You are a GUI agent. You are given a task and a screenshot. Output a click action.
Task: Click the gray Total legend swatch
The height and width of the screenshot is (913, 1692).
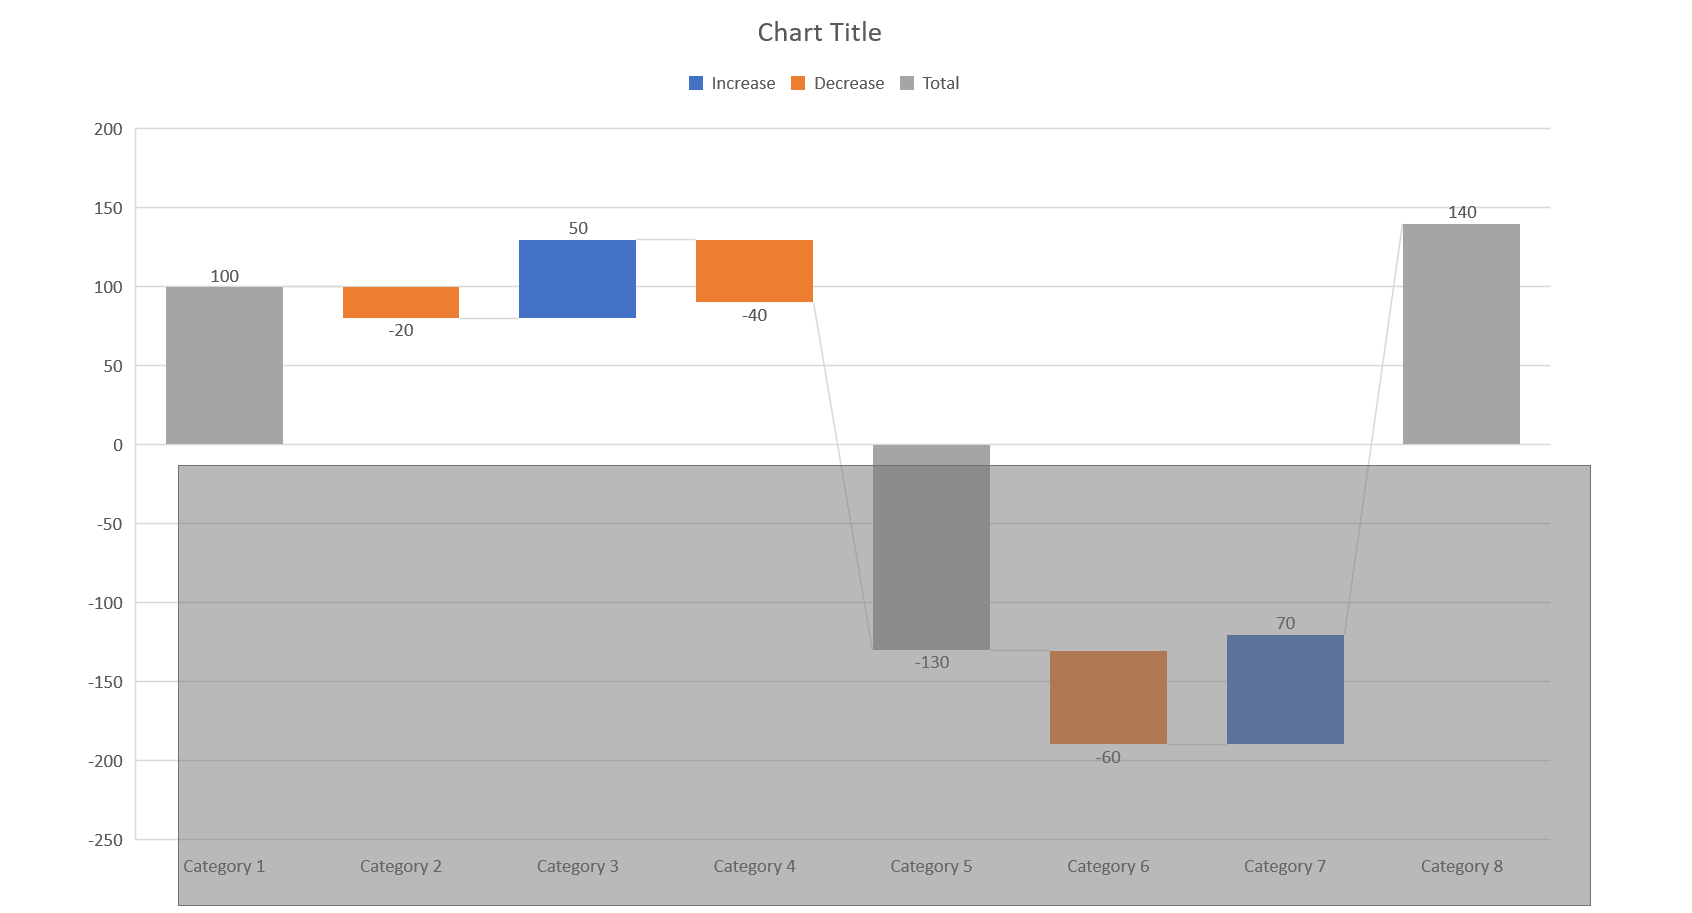(x=907, y=83)
